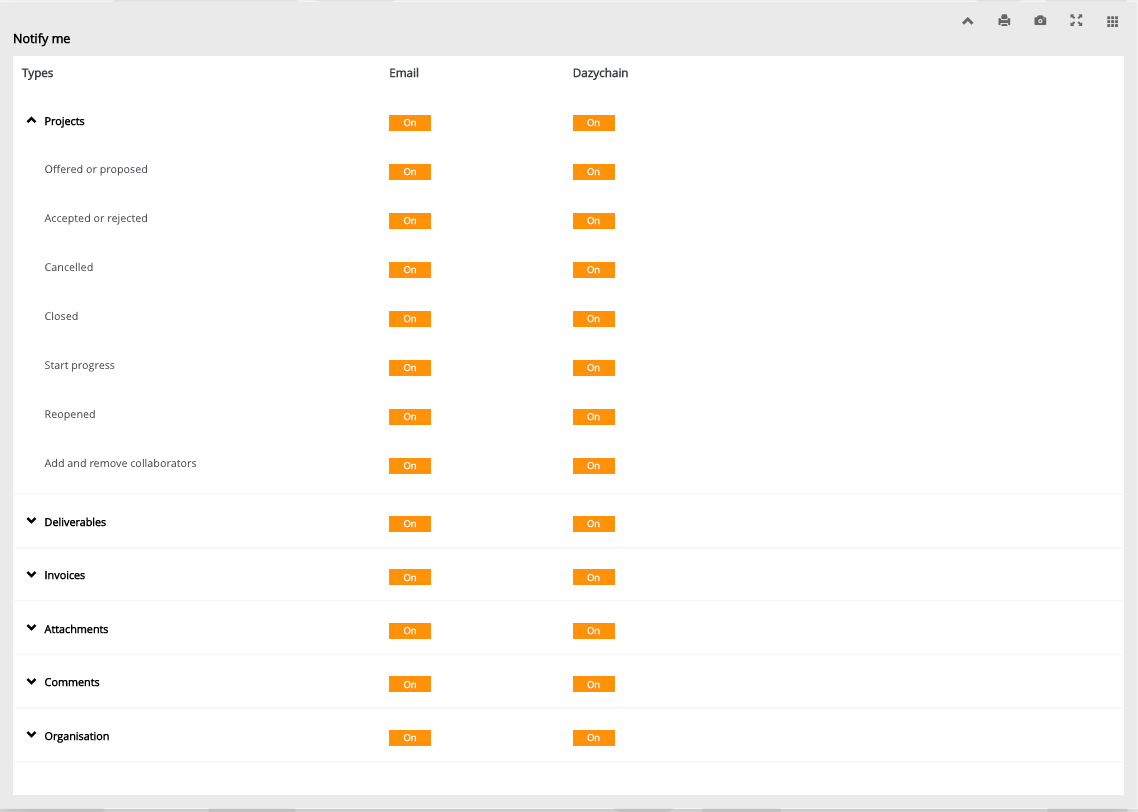Toggle Dazychain for Add and remove collaborators

593,466
